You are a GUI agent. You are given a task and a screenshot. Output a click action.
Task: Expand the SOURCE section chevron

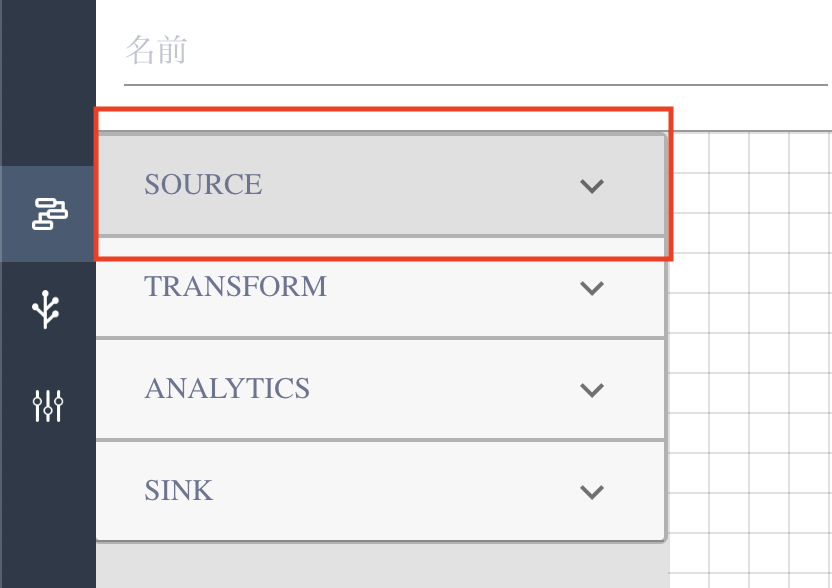tap(592, 185)
